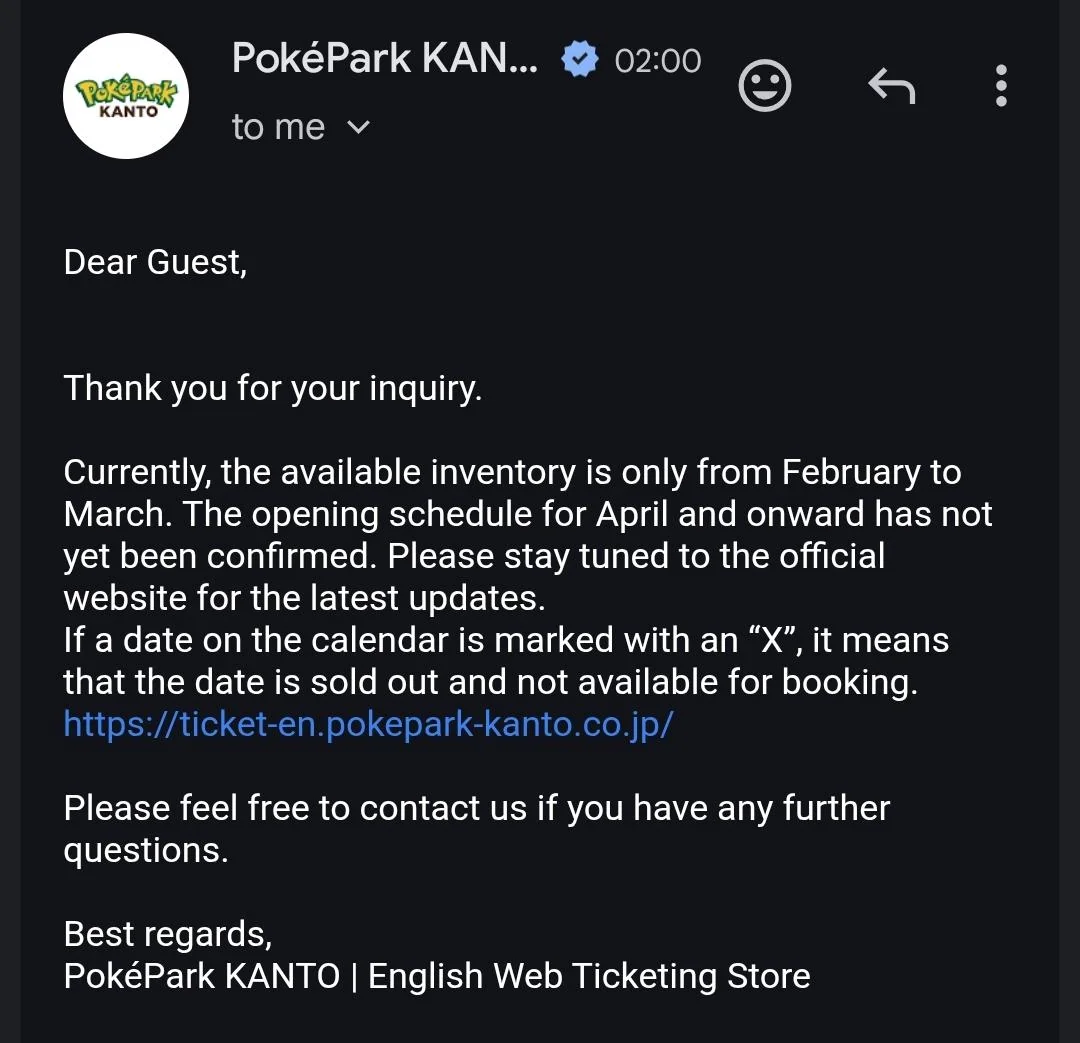Viewport: 1080px width, 1043px height.
Task: Expand recipient details chevron beside "to me"
Action: click(358, 128)
